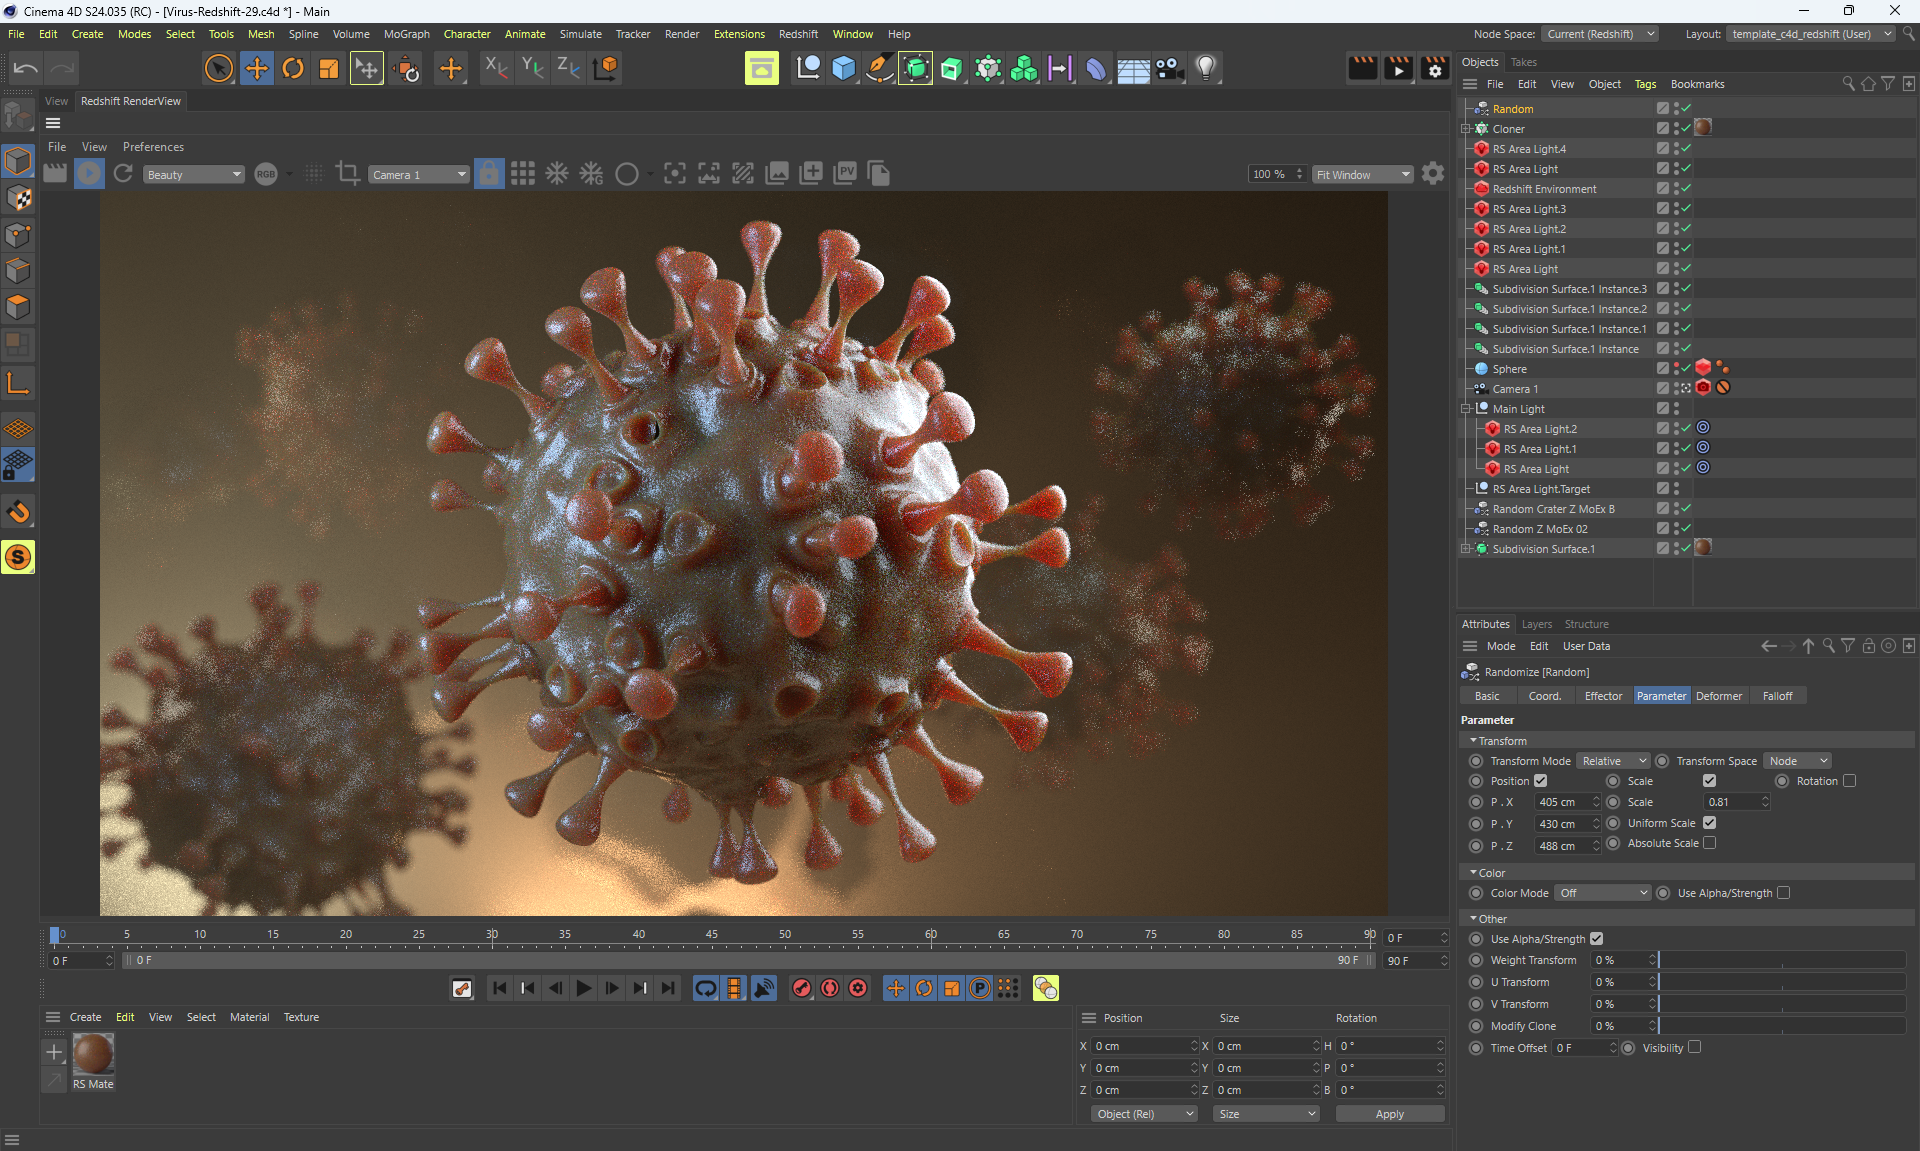Click the light bulb Light object icon
The width and height of the screenshot is (1920, 1151).
(1206, 68)
